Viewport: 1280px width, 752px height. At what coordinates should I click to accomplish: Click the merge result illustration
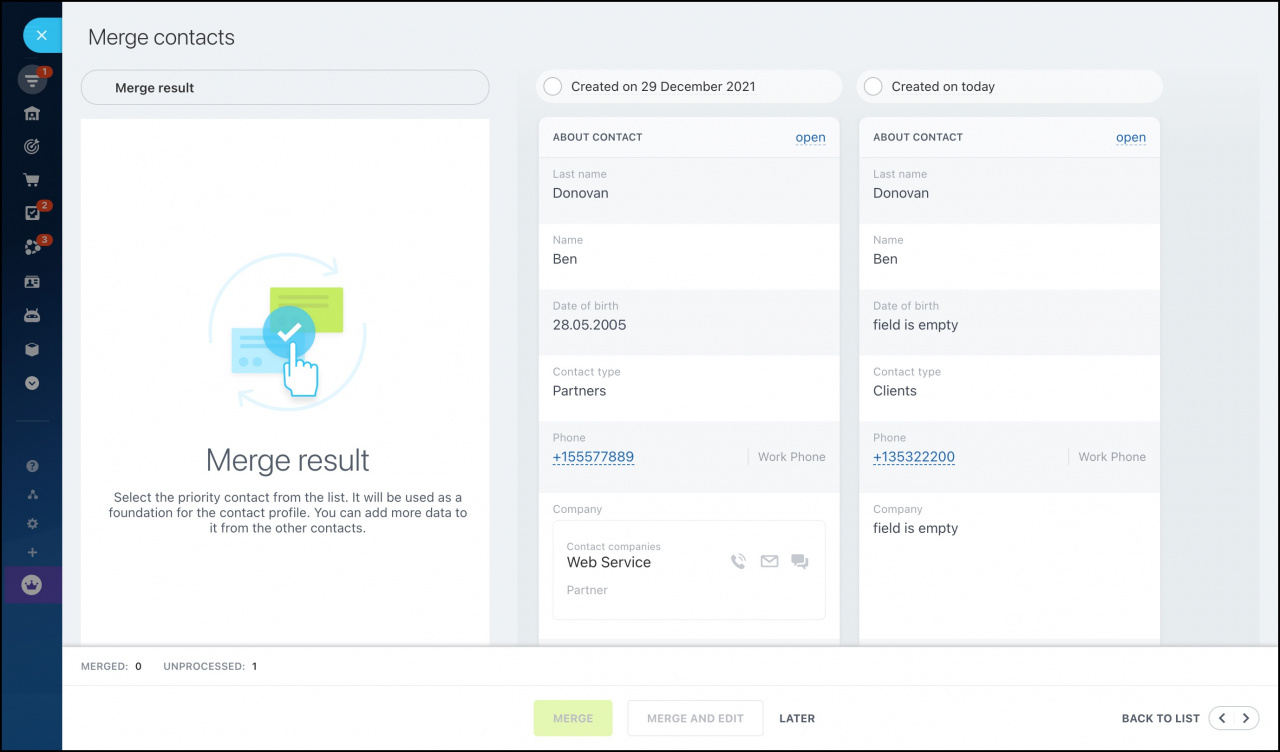(x=288, y=334)
